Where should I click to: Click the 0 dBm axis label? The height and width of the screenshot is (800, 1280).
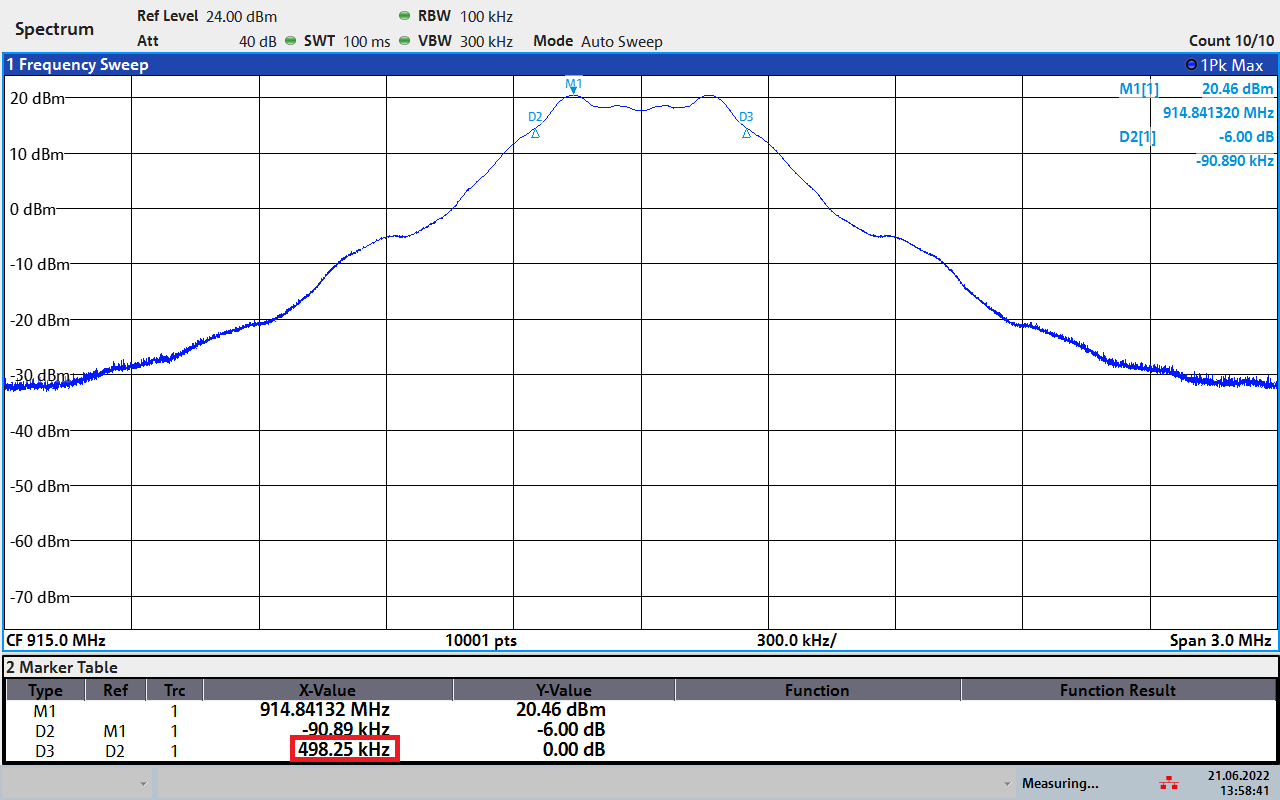32,209
